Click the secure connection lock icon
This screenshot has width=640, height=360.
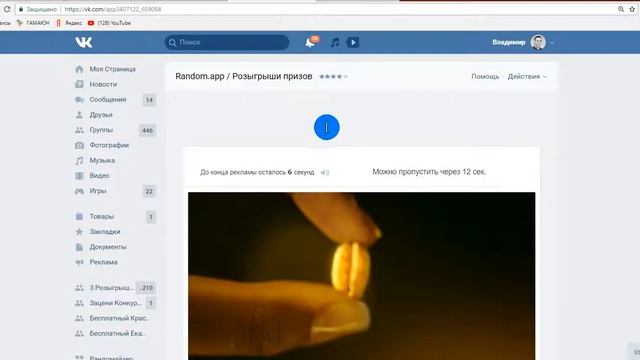tap(21, 9)
